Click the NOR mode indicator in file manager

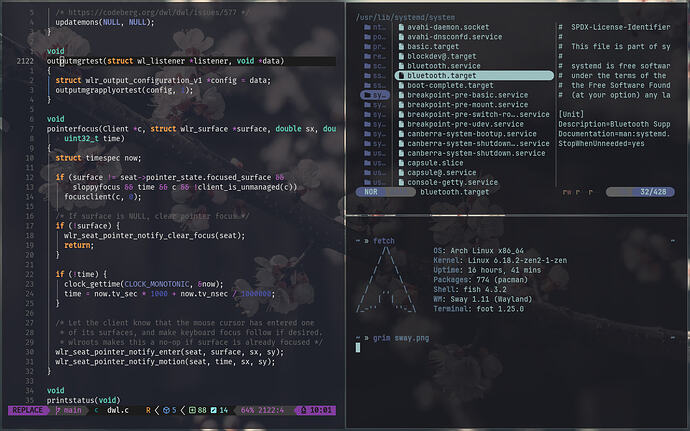372,191
